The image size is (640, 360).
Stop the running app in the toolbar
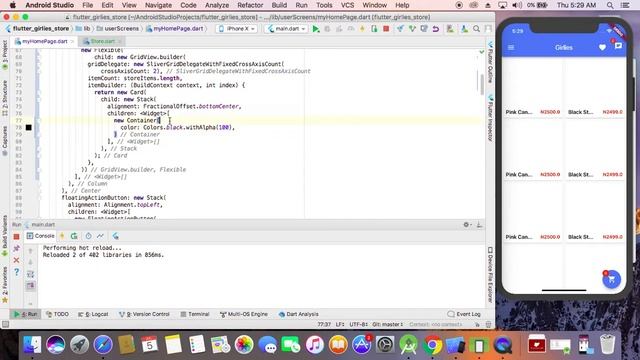tap(386, 29)
